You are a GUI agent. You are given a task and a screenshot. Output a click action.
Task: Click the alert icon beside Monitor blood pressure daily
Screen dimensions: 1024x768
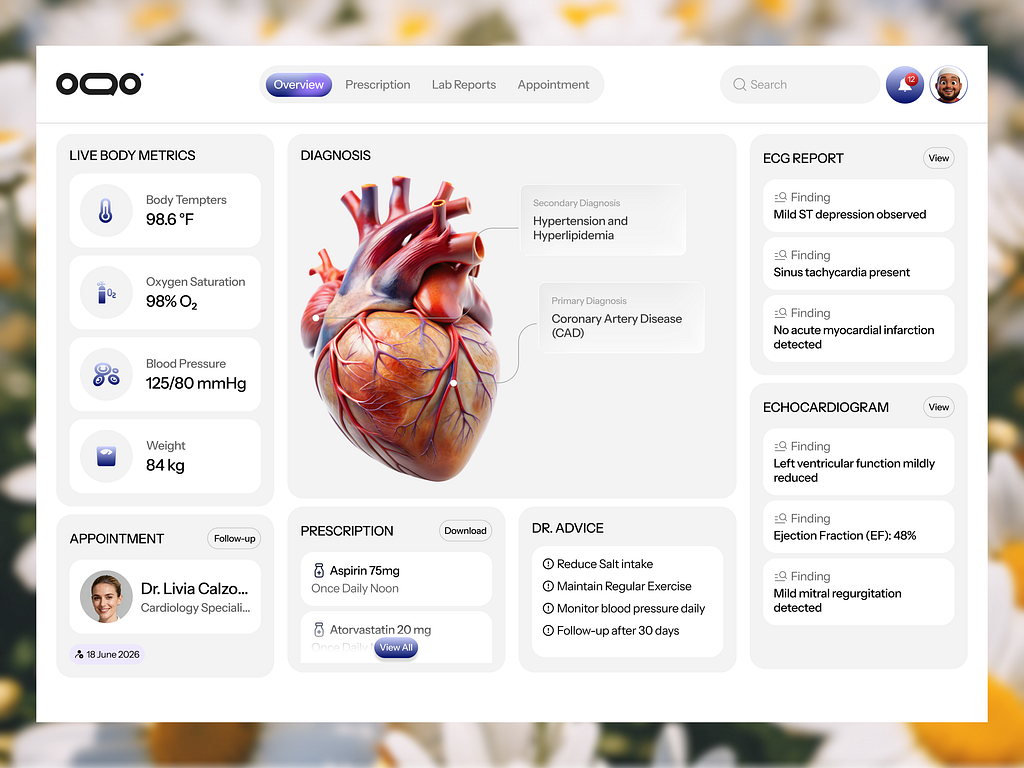coord(548,608)
